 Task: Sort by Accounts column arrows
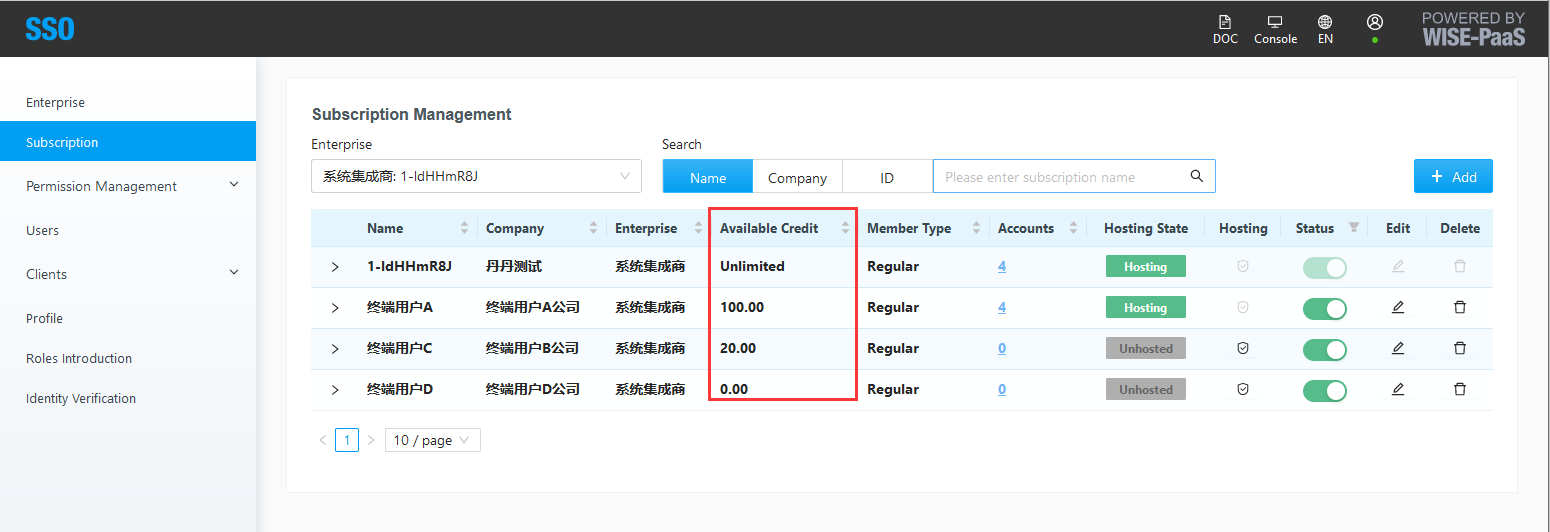point(1073,228)
